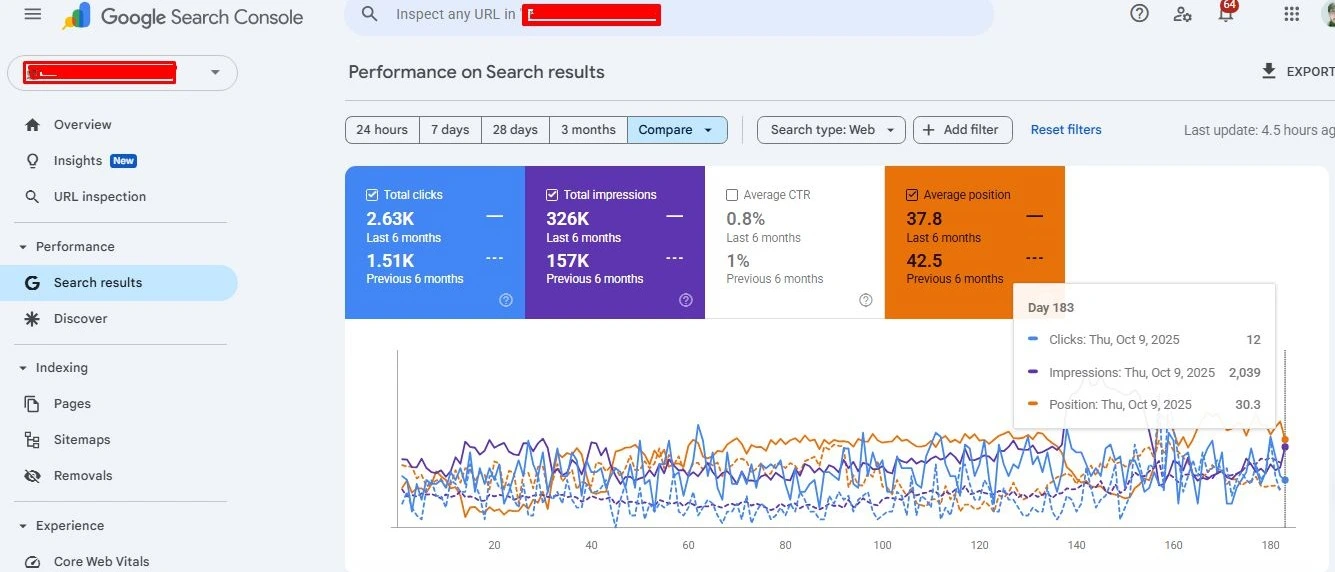Viewport: 1335px width, 572px height.
Task: Select the 3 months date range
Action: [588, 130]
